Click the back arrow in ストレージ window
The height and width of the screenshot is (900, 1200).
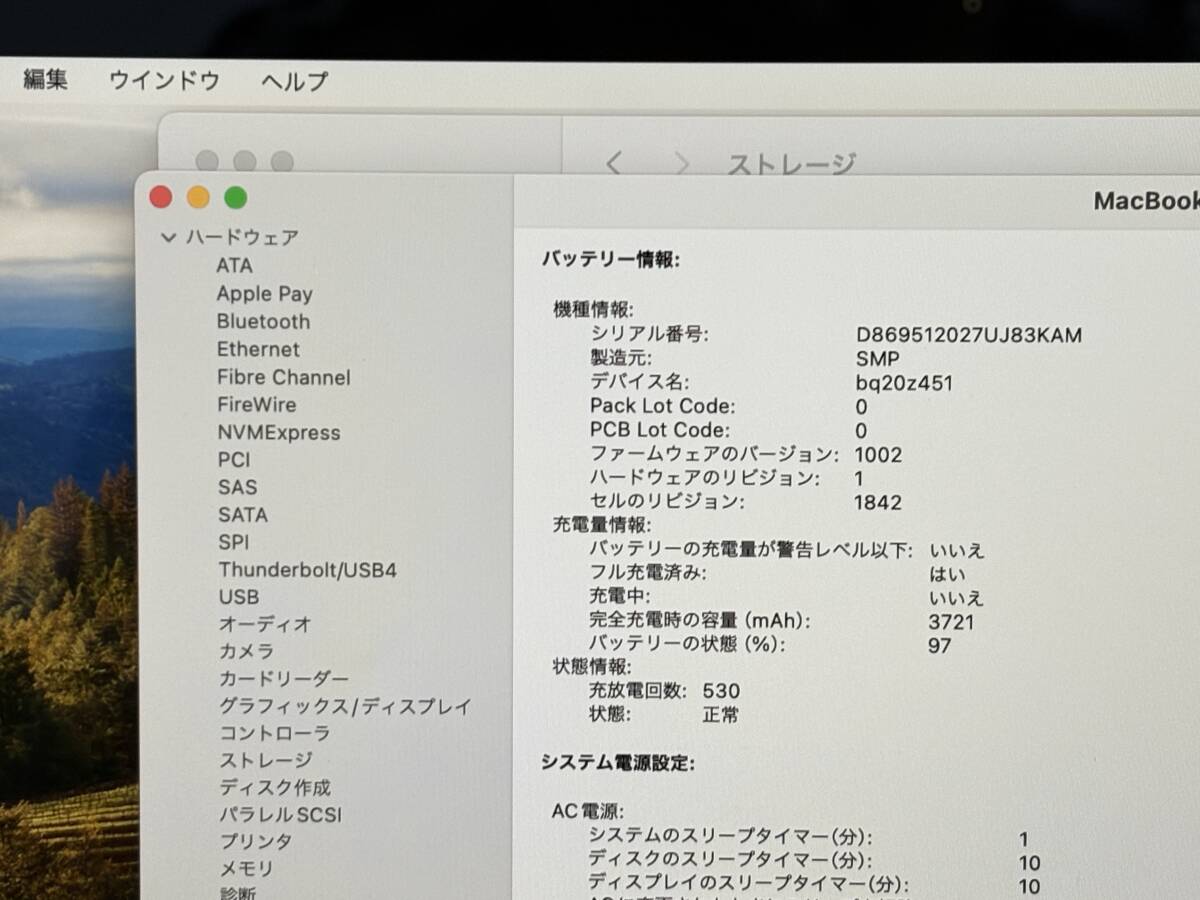[x=615, y=163]
